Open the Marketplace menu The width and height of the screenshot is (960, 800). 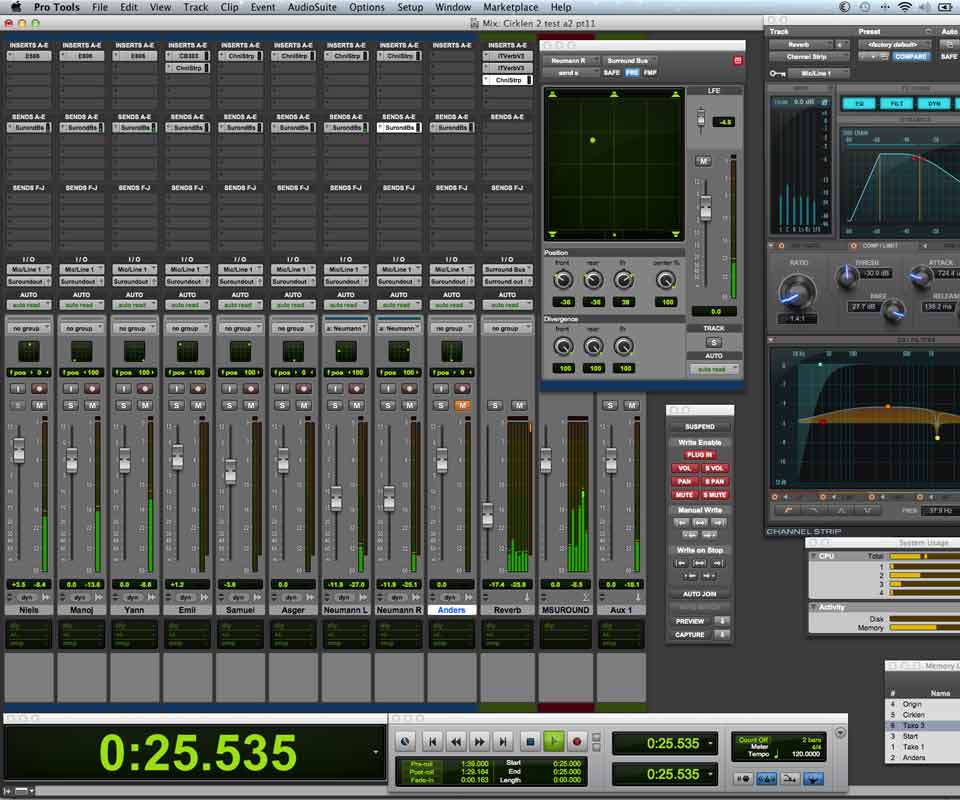(x=511, y=7)
